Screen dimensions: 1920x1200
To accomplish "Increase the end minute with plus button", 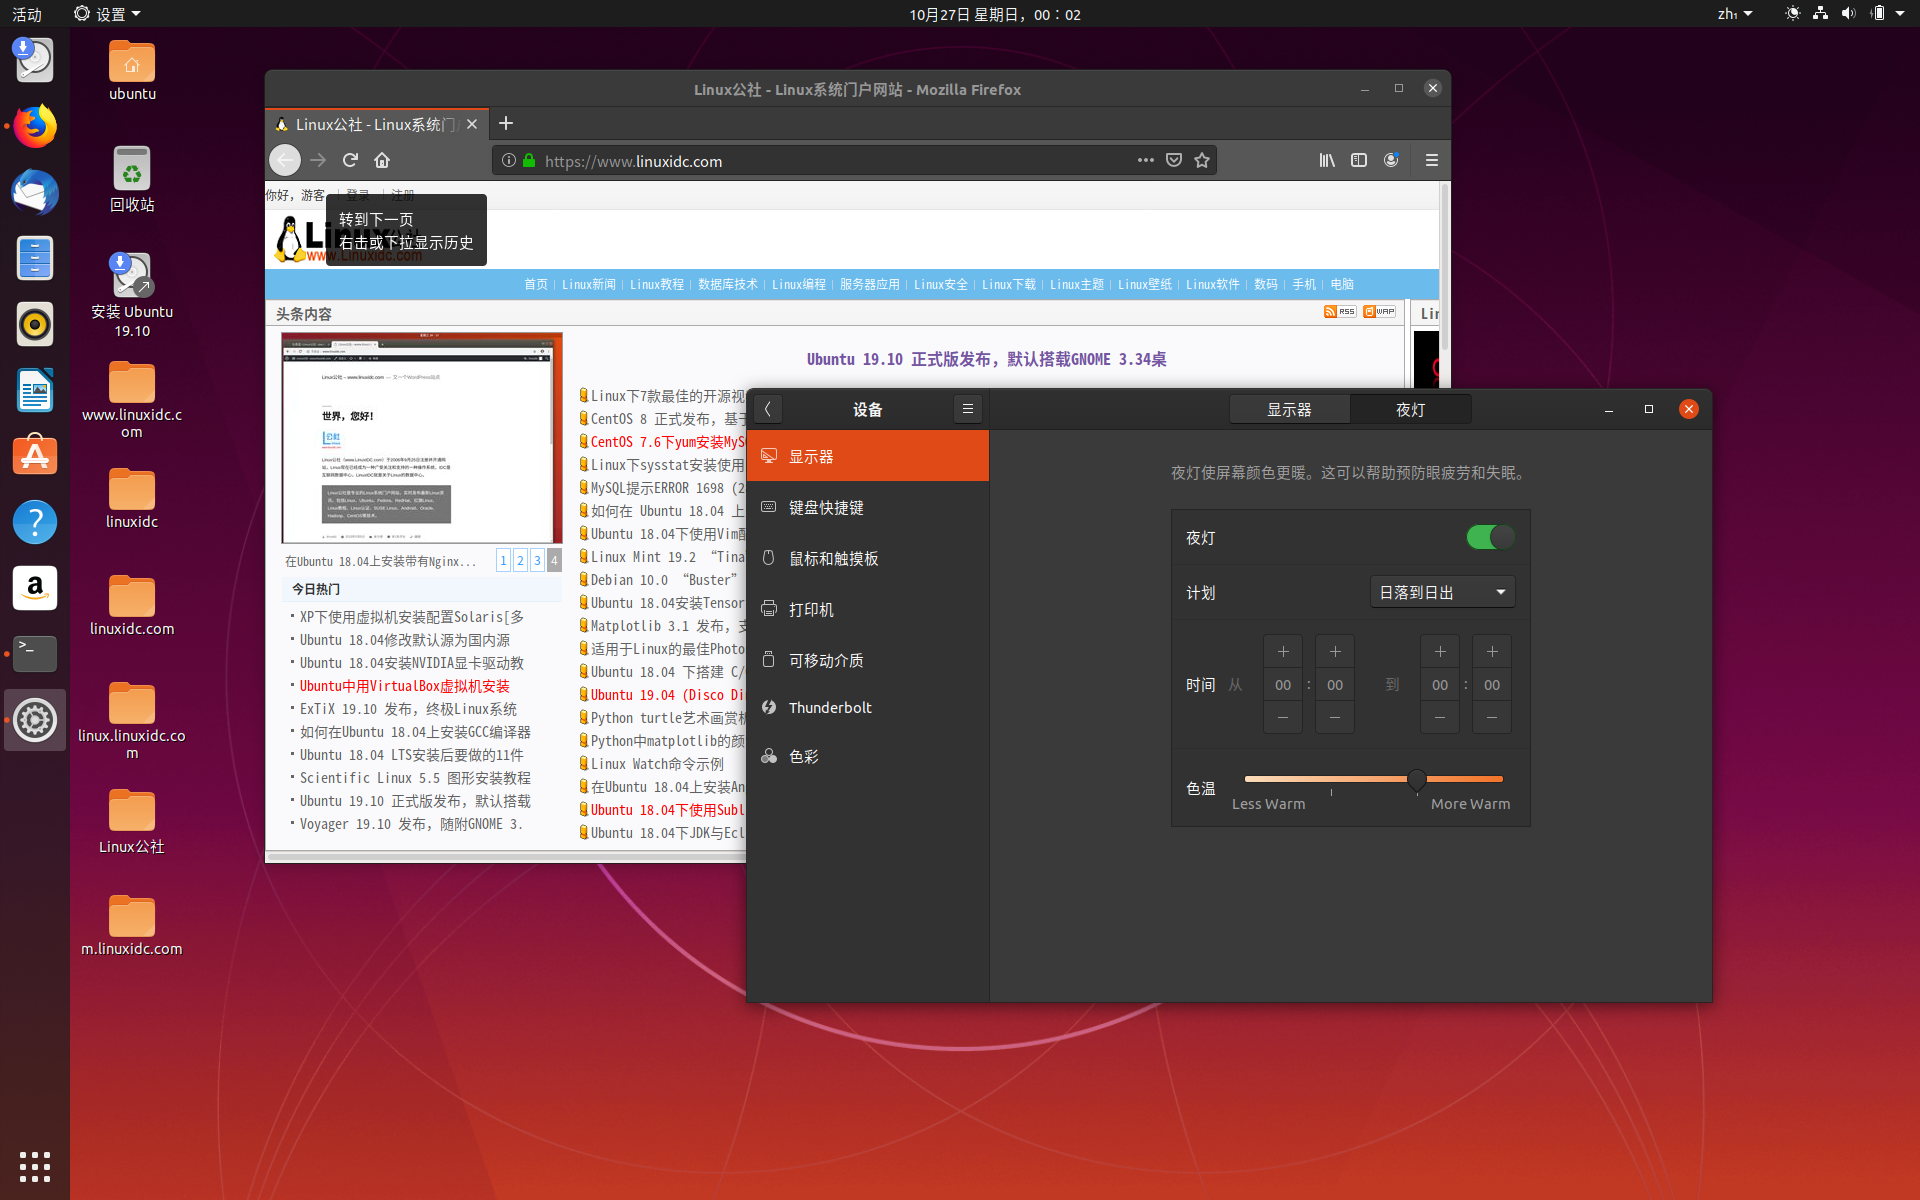I will click(1492, 652).
